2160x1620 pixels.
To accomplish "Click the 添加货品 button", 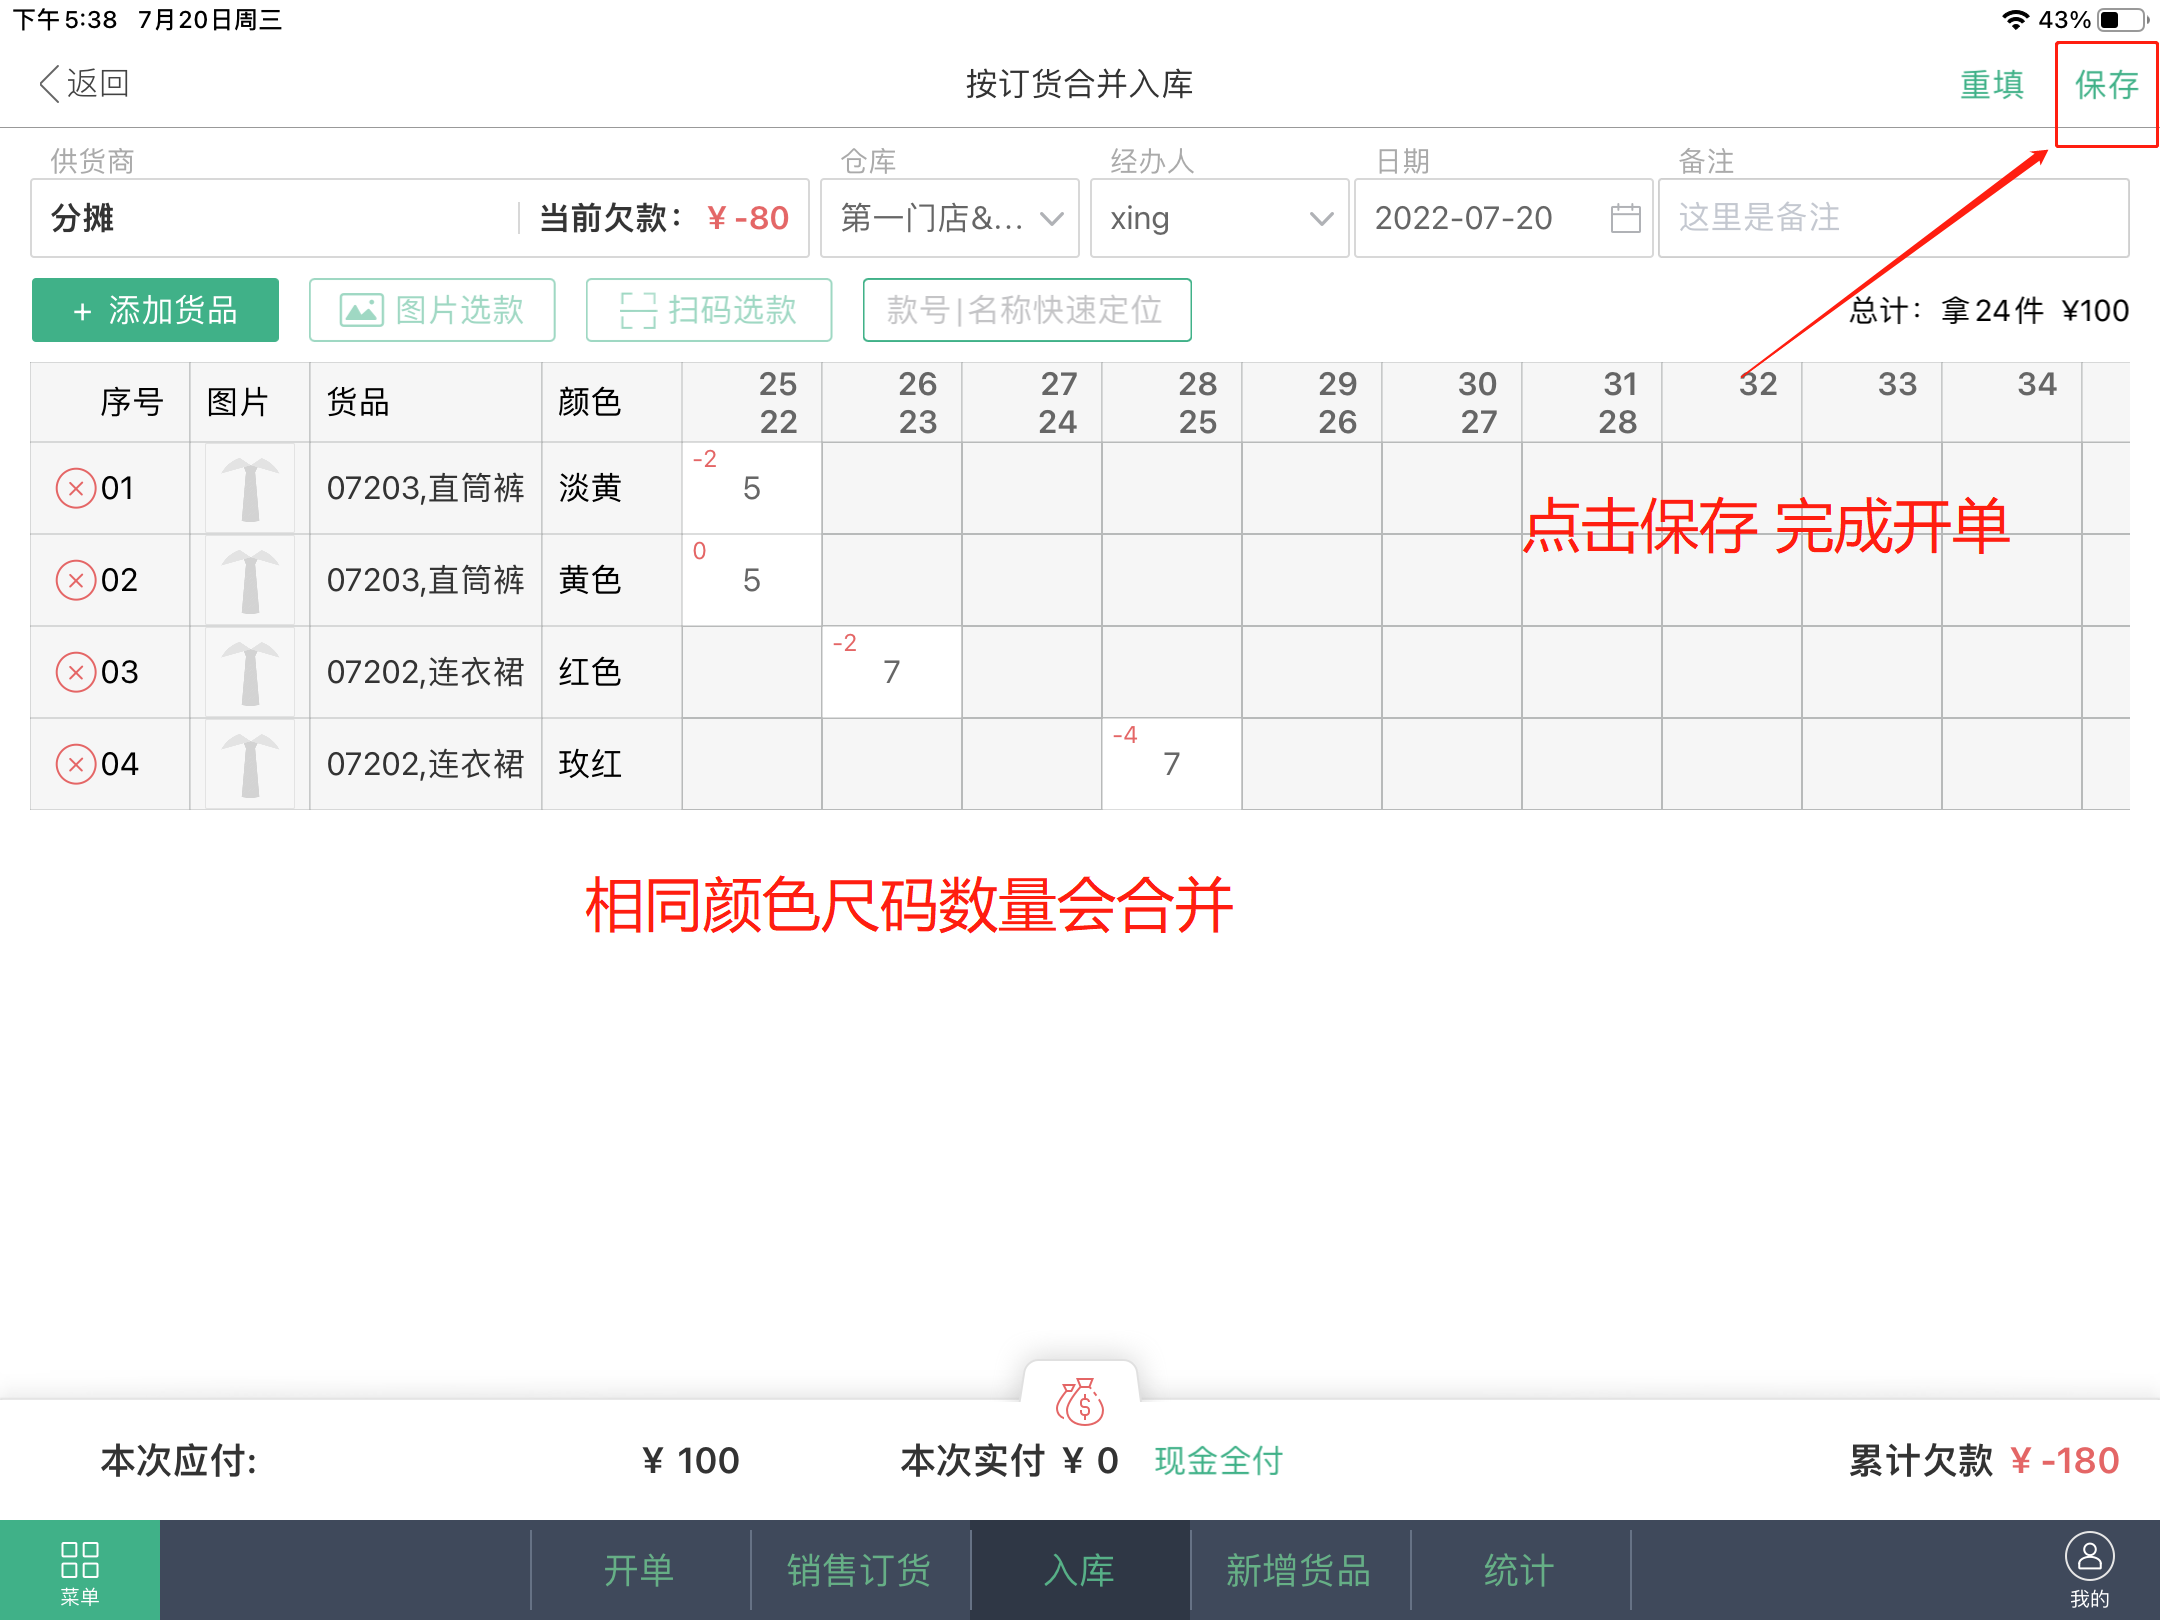I will pyautogui.click(x=155, y=310).
